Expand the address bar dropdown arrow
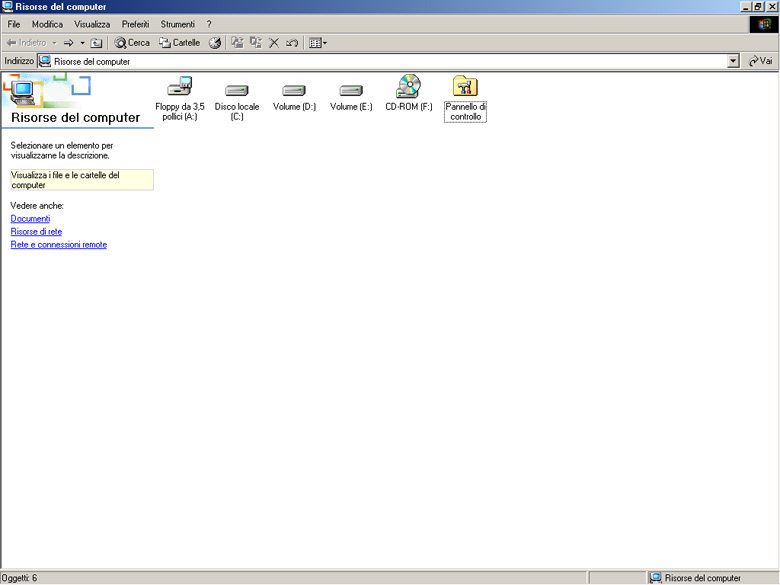 733,61
